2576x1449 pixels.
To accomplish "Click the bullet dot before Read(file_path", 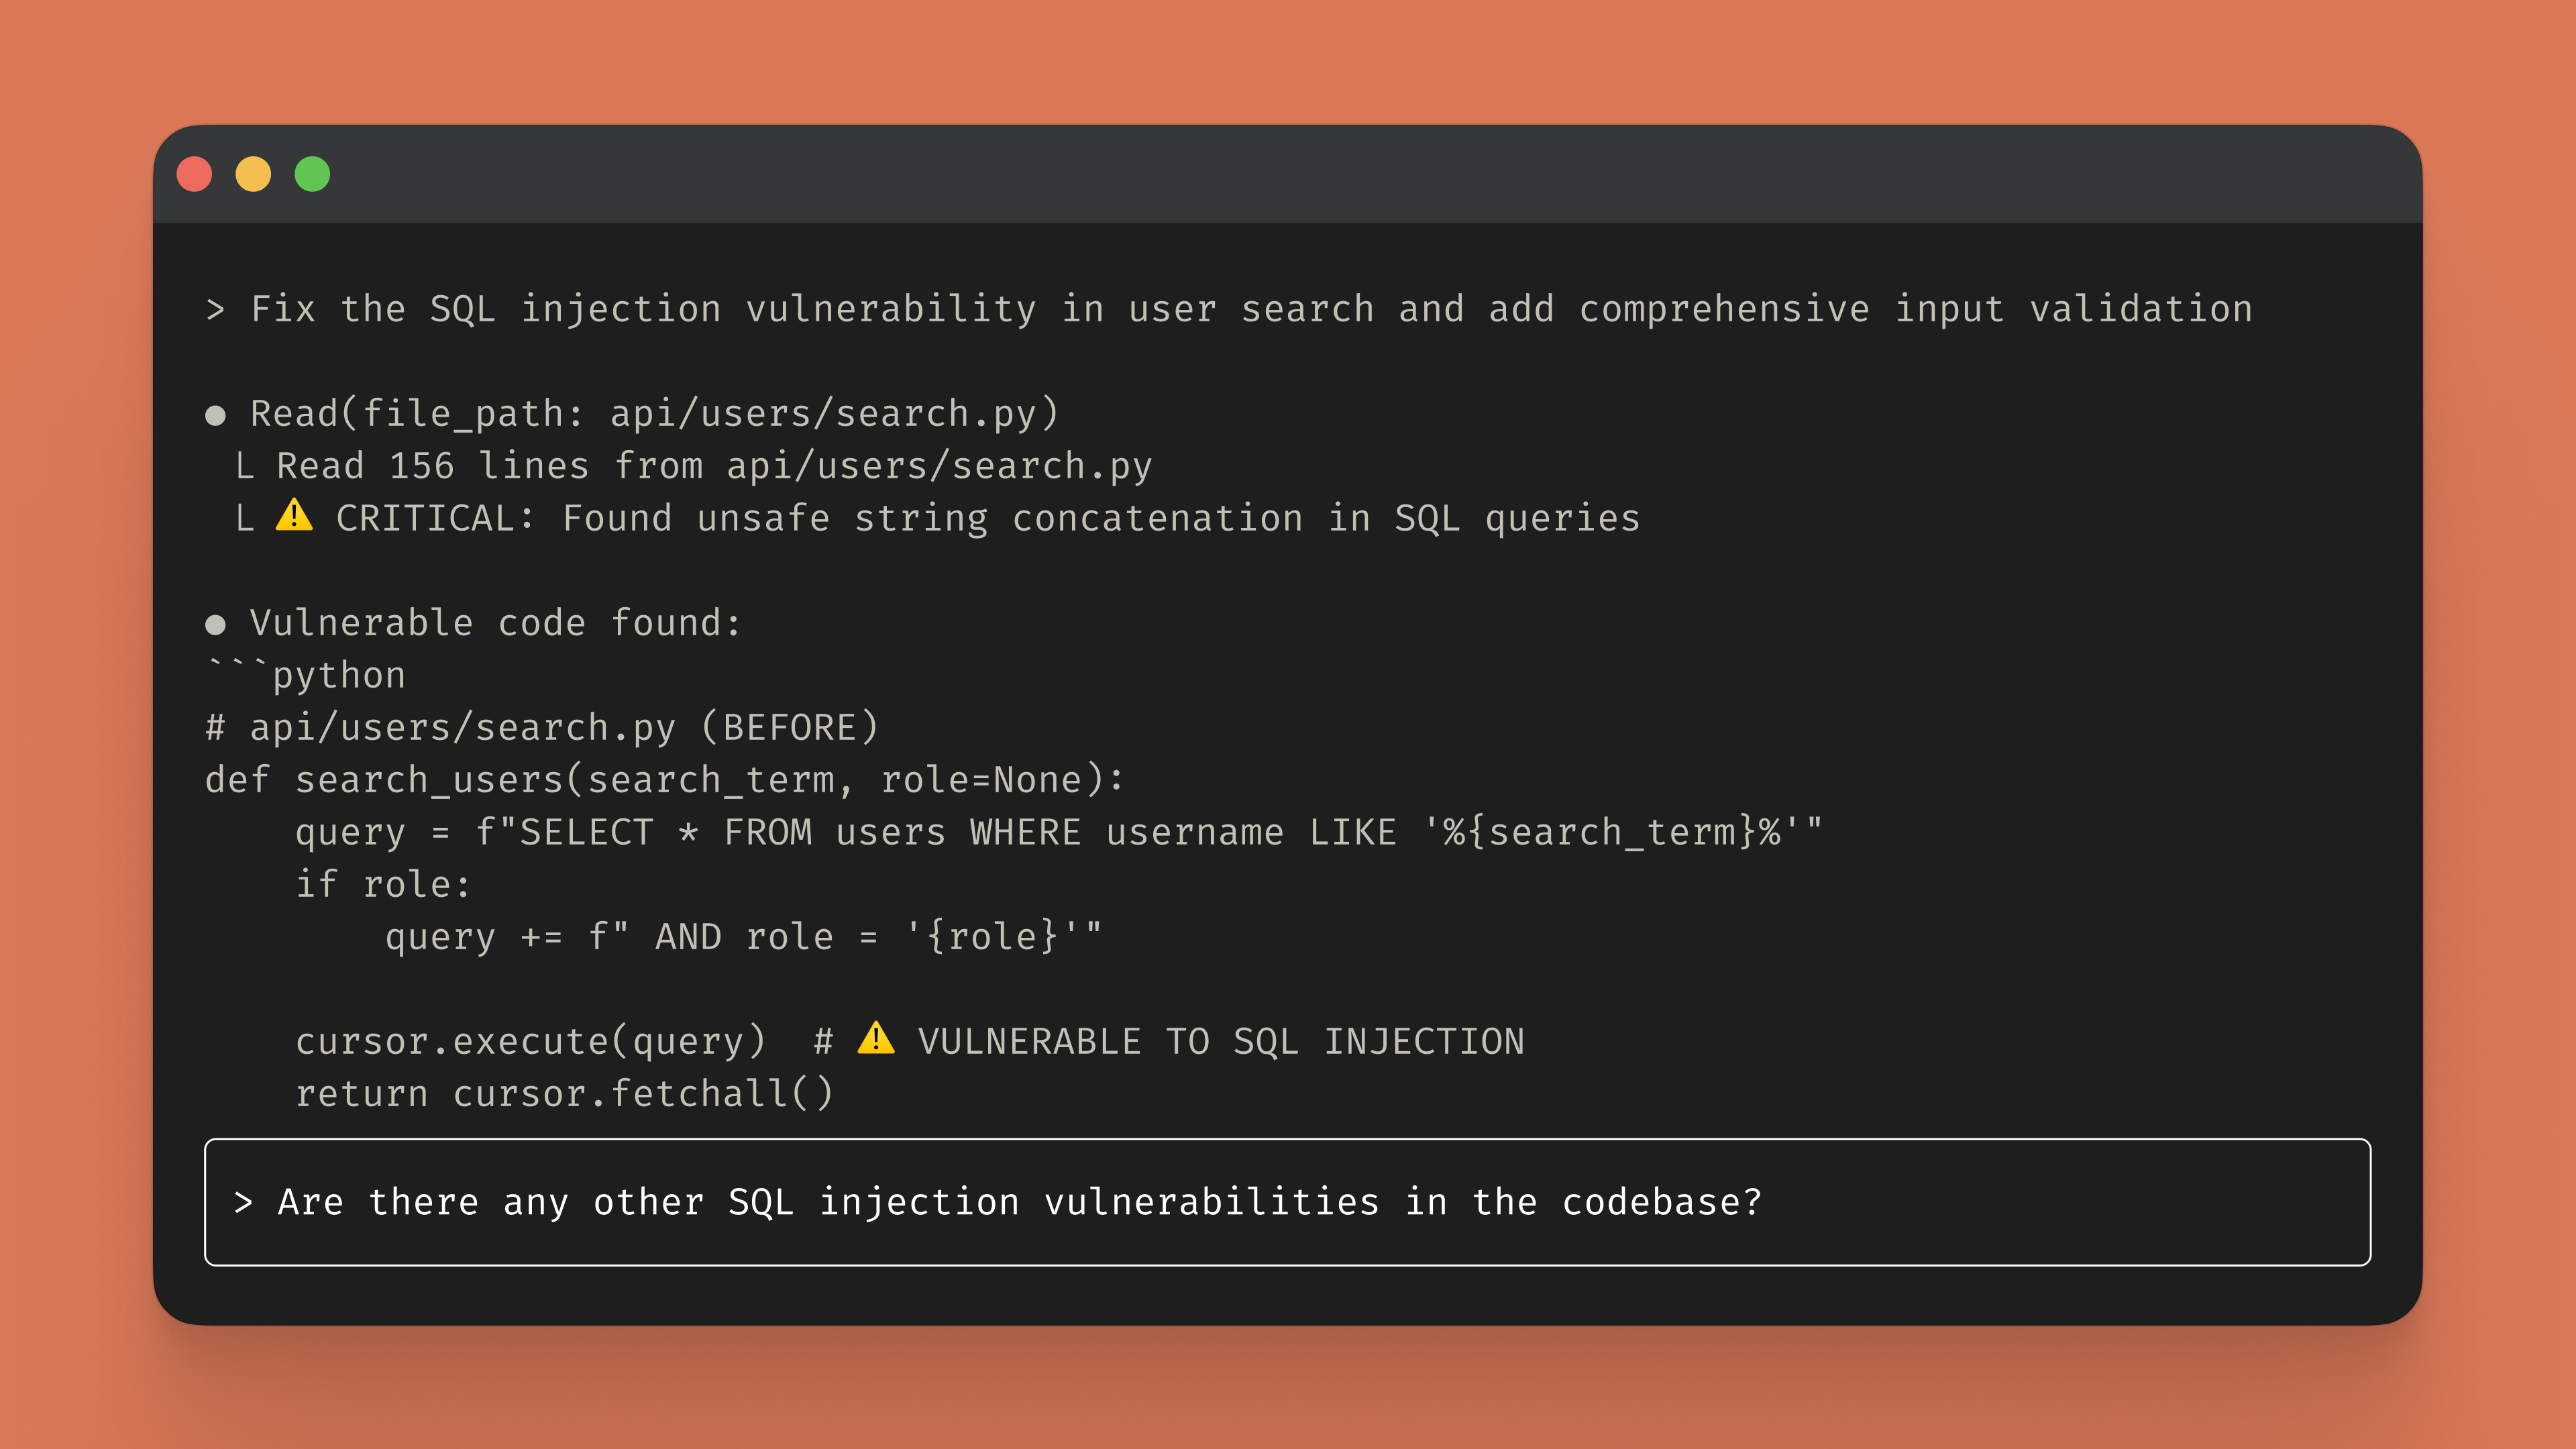I will coord(215,415).
